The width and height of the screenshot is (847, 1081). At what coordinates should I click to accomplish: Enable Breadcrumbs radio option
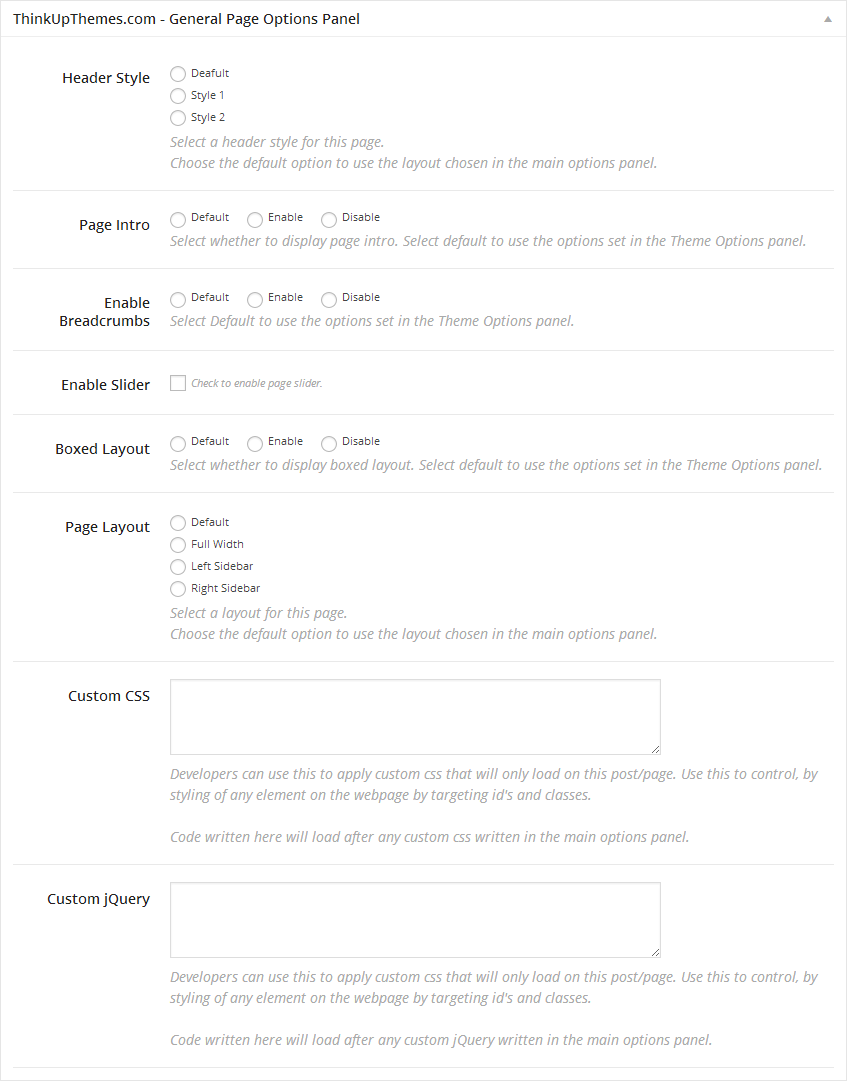[x=255, y=299]
